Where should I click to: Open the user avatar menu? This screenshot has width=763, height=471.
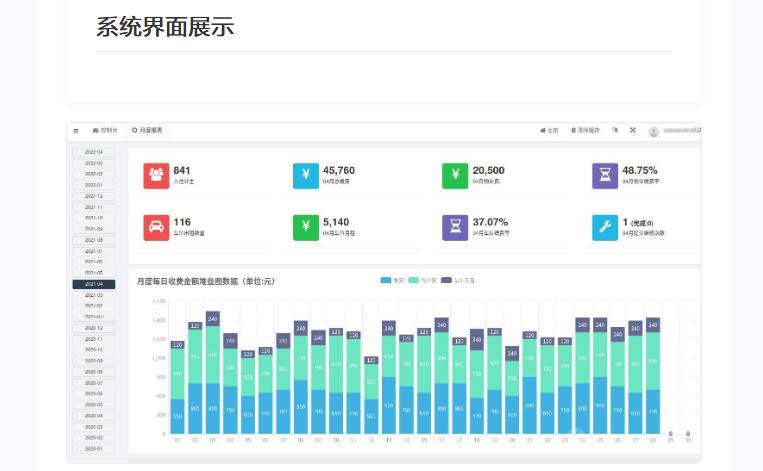click(654, 131)
